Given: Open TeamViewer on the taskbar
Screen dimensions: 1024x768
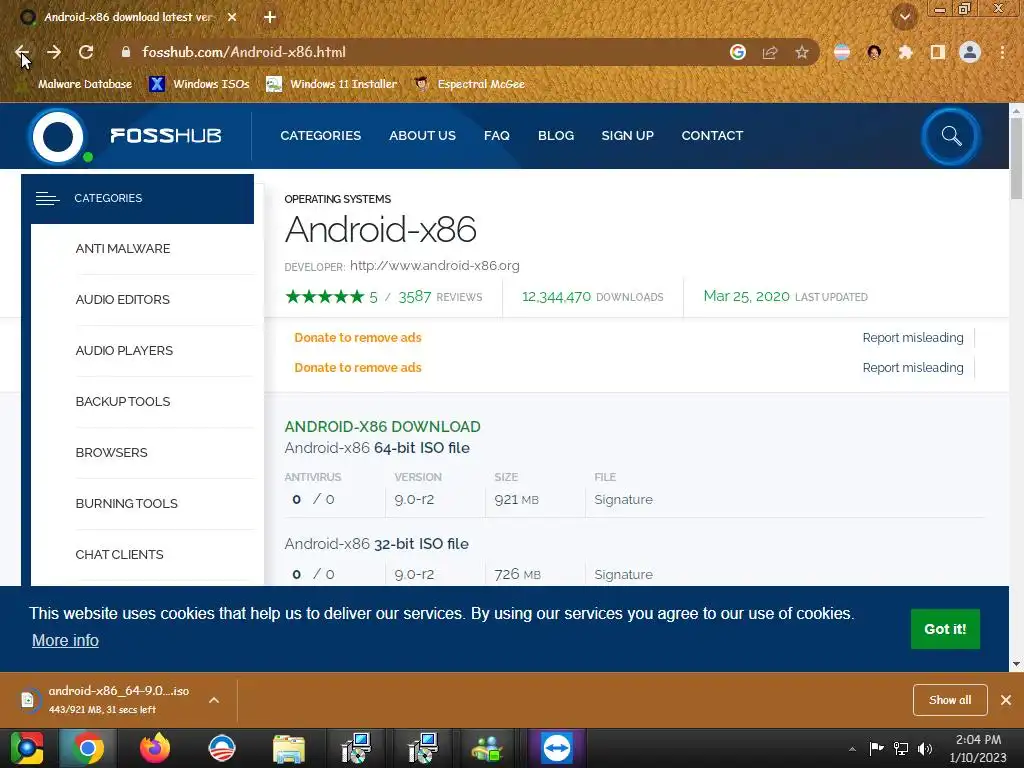Looking at the screenshot, I should (x=556, y=748).
